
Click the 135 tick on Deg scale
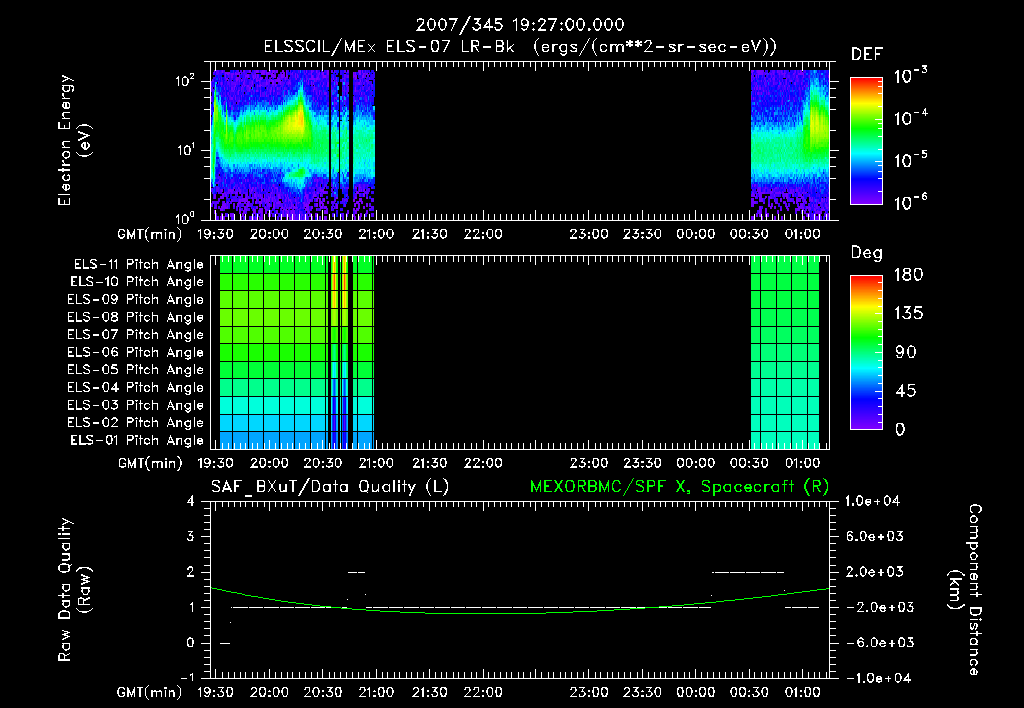tap(908, 314)
